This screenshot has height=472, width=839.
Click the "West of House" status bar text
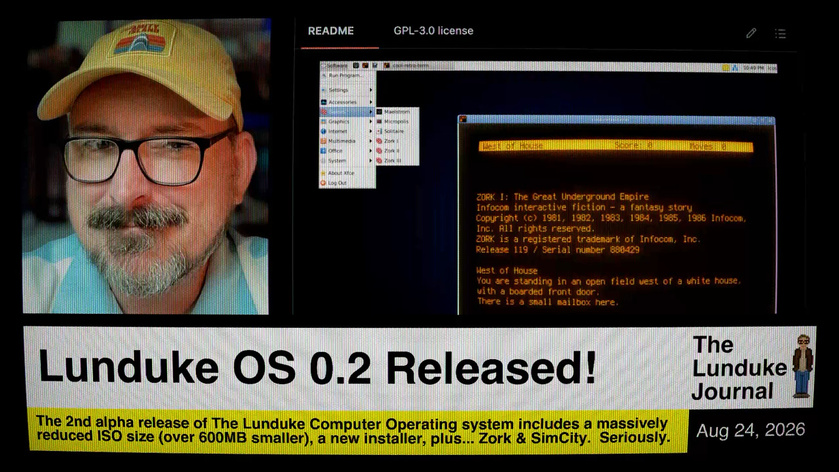coord(513,146)
